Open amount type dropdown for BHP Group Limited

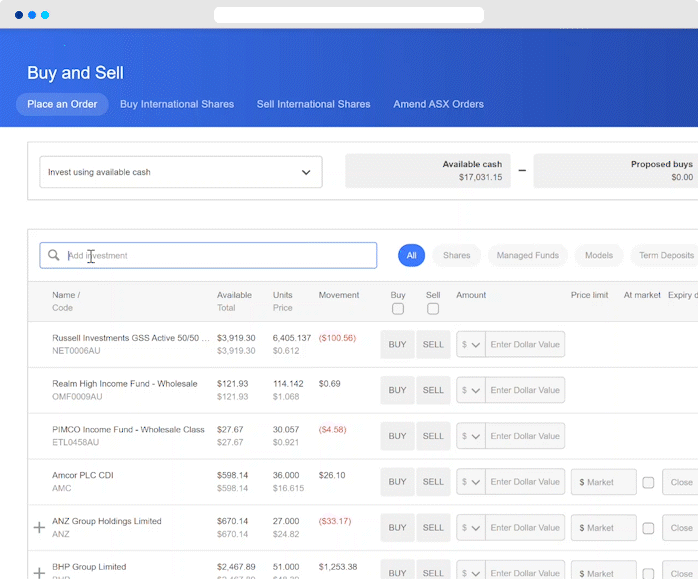[471, 571]
